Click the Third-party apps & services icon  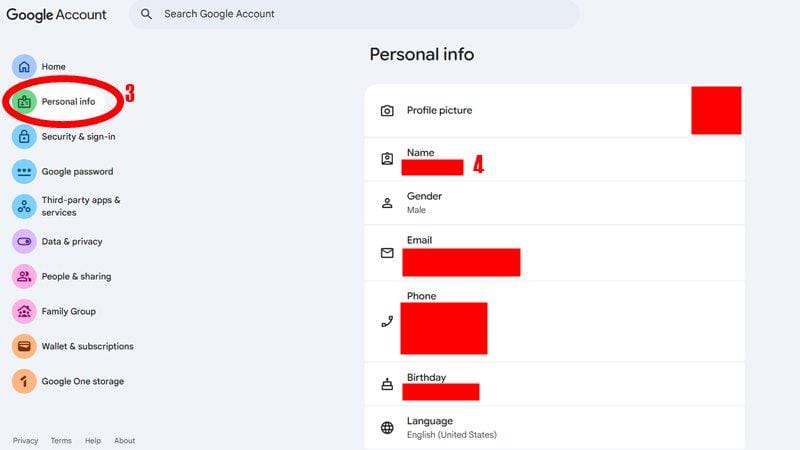point(24,206)
